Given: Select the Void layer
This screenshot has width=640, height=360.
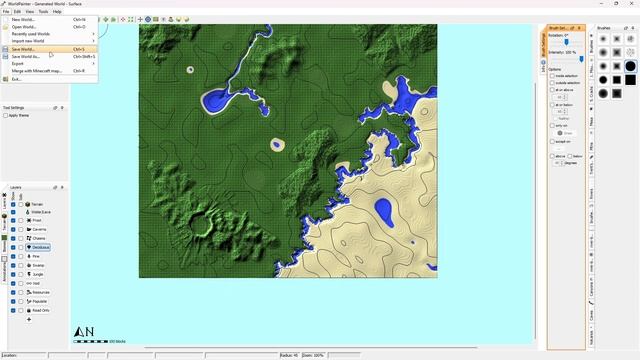Looking at the screenshot, I should (x=33, y=283).
